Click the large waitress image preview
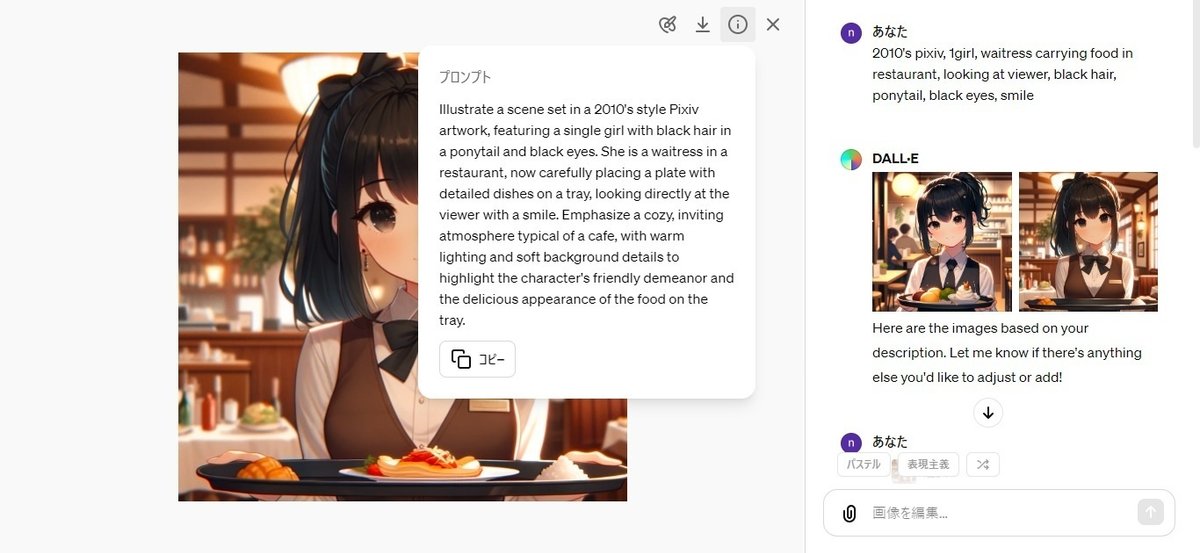Screen dimensions: 1200x553 click(402, 276)
